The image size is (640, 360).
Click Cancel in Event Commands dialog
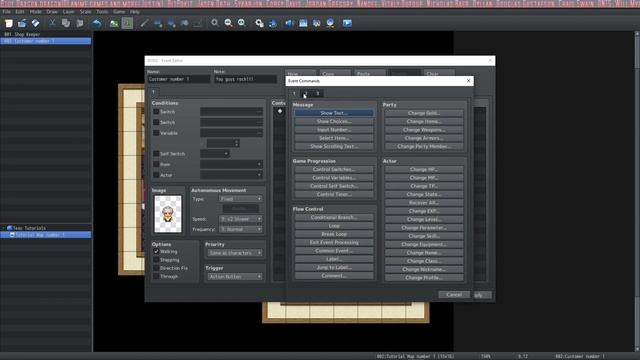coord(454,295)
